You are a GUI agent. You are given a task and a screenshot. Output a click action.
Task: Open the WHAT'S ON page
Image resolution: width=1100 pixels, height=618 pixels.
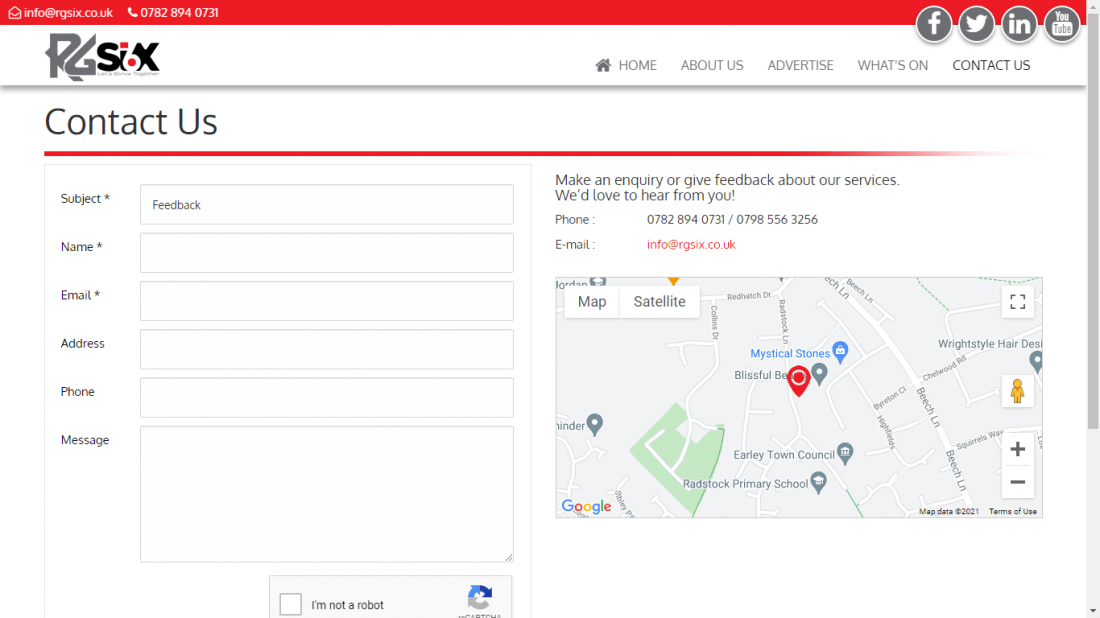coord(892,65)
